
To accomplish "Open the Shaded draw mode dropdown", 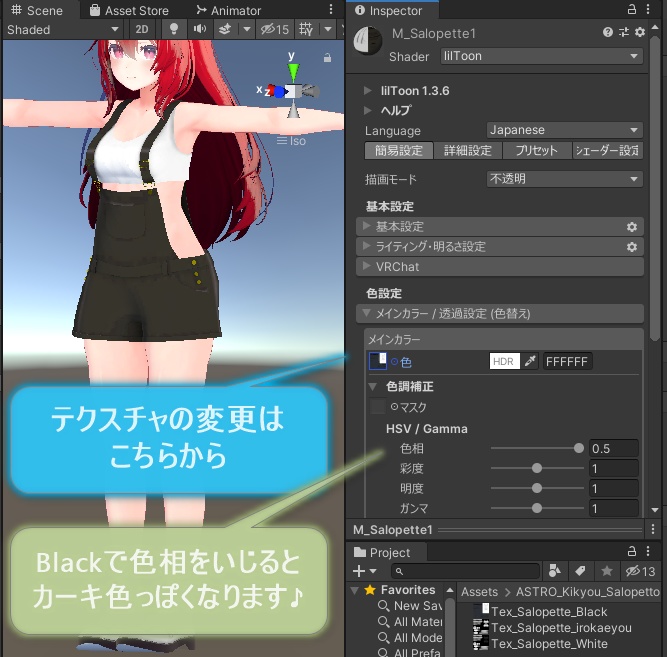I will click(x=63, y=29).
